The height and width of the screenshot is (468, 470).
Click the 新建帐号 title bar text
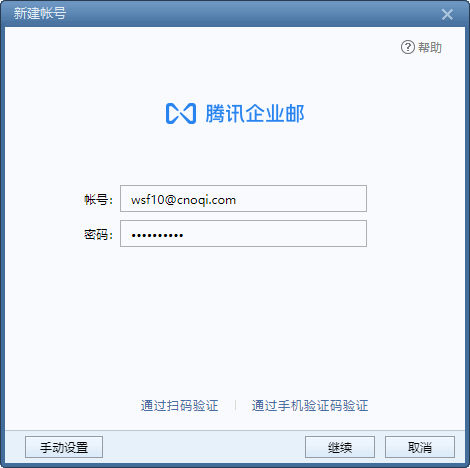(40, 14)
